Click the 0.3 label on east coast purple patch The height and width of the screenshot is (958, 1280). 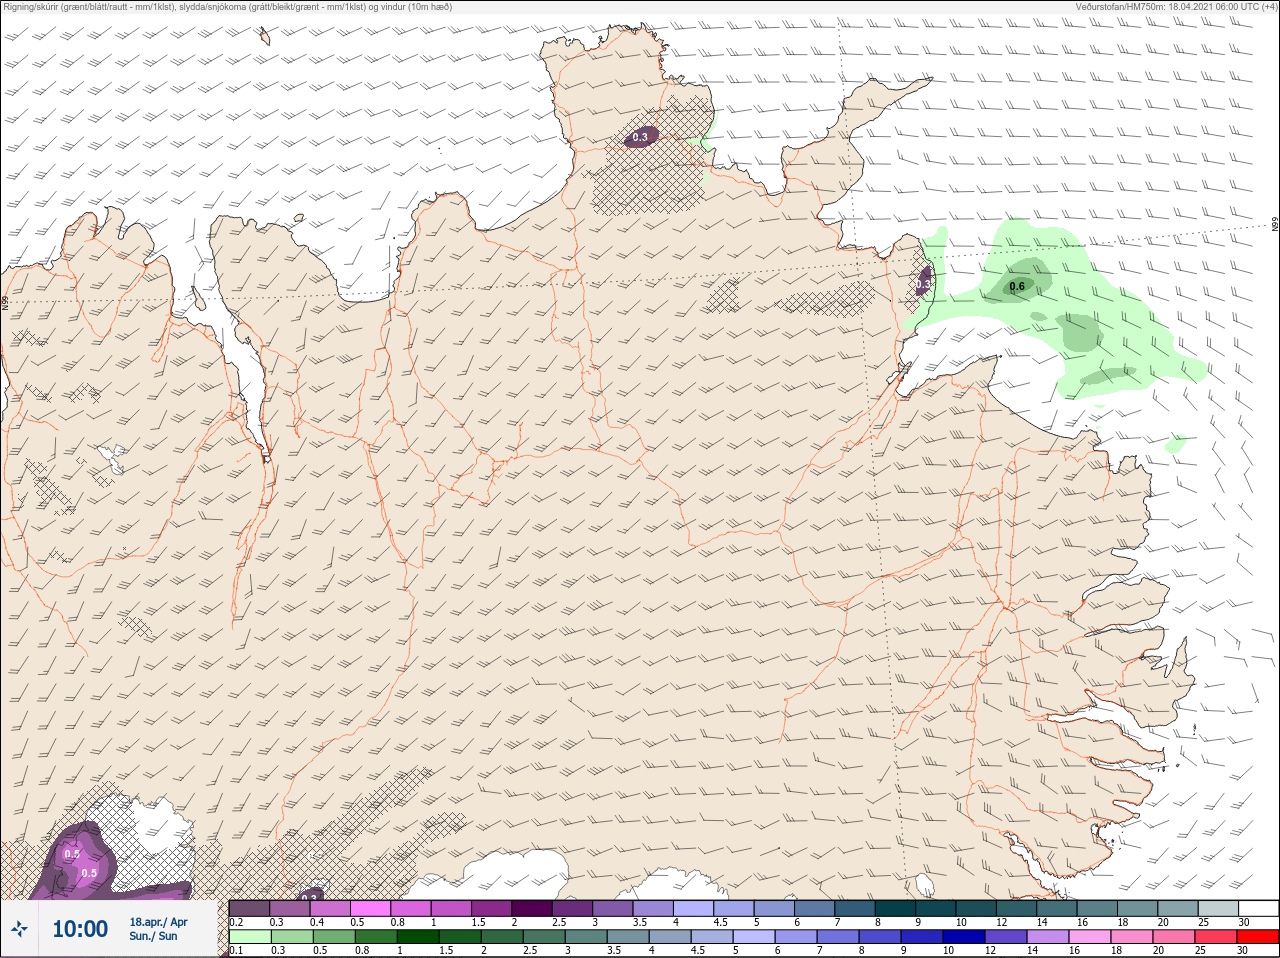[923, 284]
